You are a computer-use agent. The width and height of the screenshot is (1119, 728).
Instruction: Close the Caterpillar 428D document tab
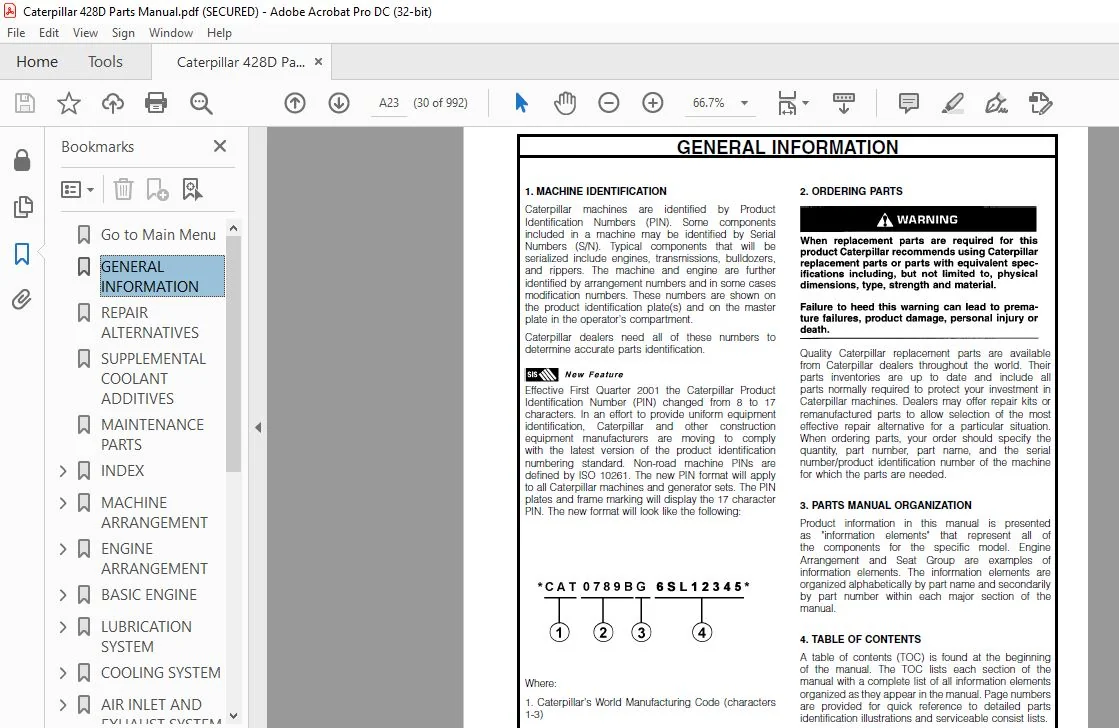pyautogui.click(x=318, y=62)
